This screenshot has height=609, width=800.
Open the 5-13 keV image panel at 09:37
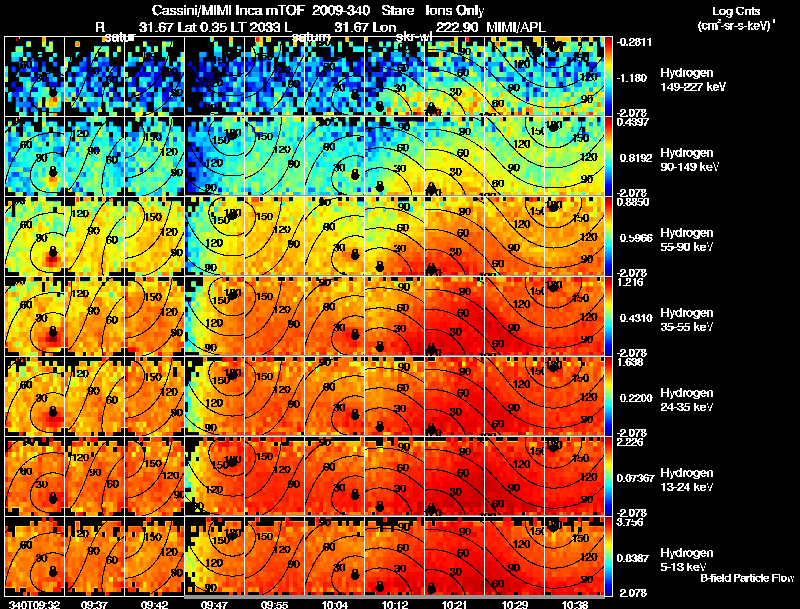click(x=94, y=556)
